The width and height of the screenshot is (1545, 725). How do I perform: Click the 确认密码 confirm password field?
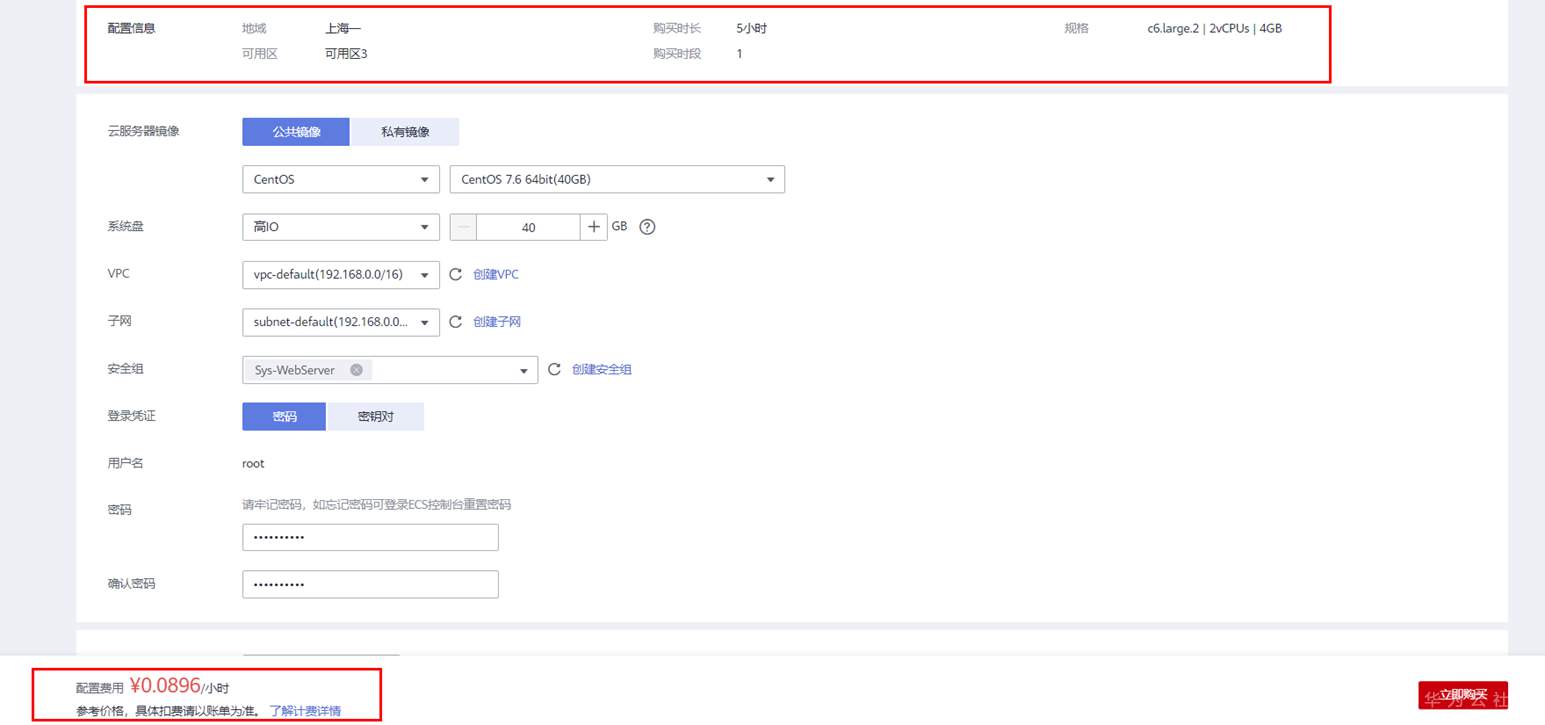(370, 584)
